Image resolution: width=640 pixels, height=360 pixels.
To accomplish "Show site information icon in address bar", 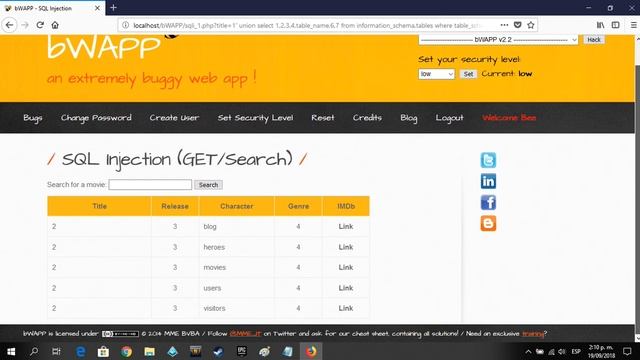I will [125, 25].
